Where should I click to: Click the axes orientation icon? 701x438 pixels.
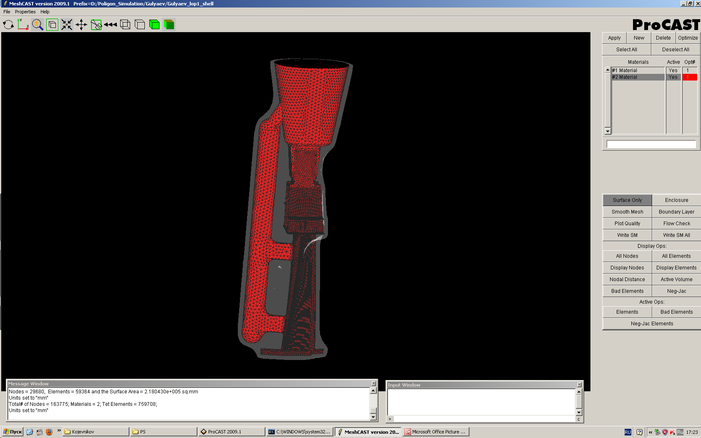tap(22, 24)
